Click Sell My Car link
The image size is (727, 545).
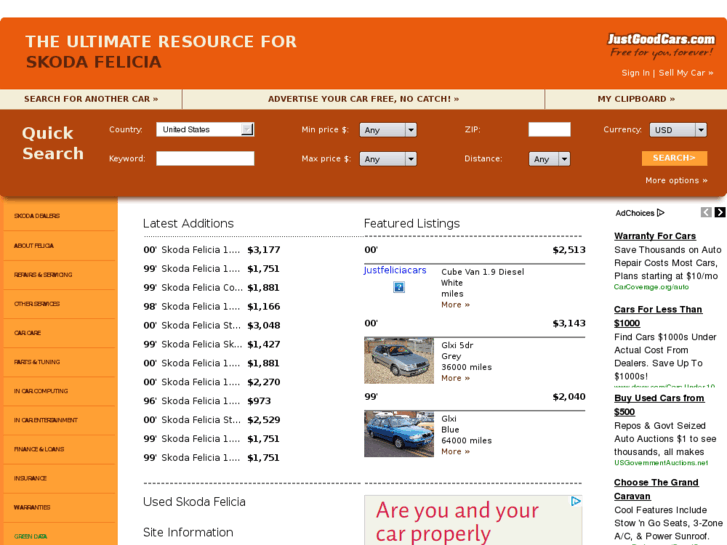tap(686, 73)
